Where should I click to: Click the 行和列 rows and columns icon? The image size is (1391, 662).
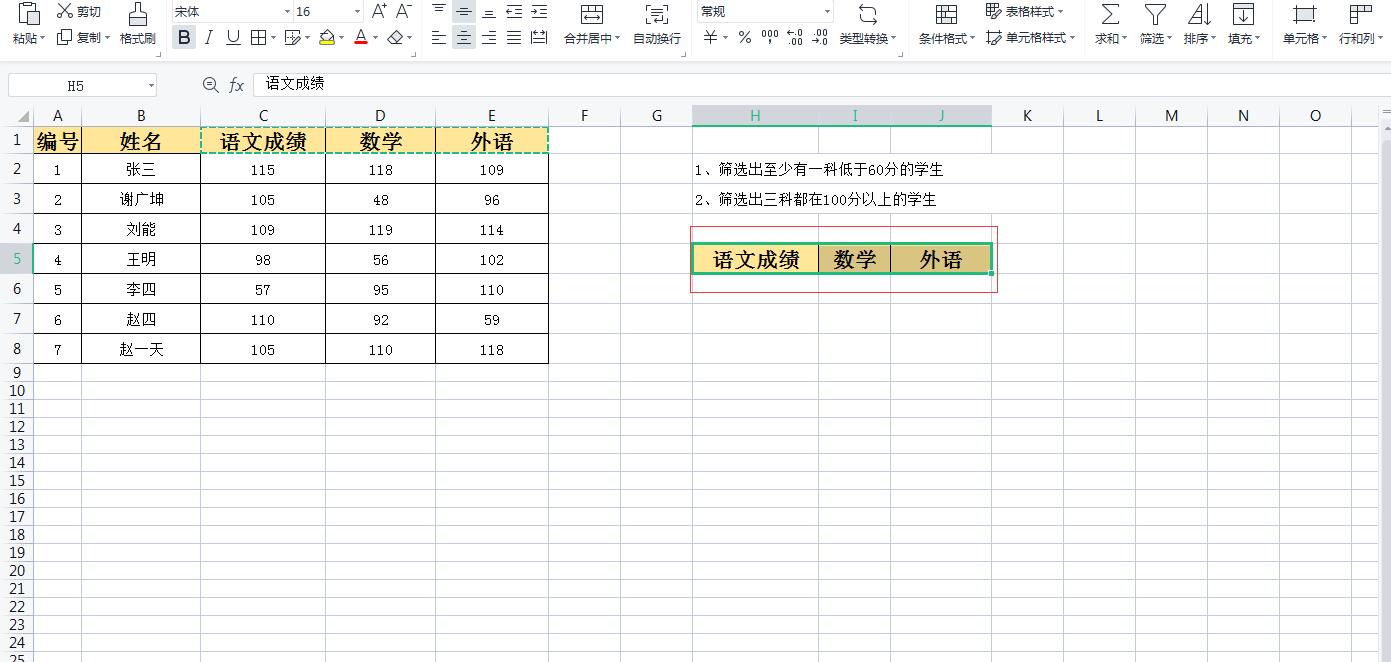coord(1360,14)
